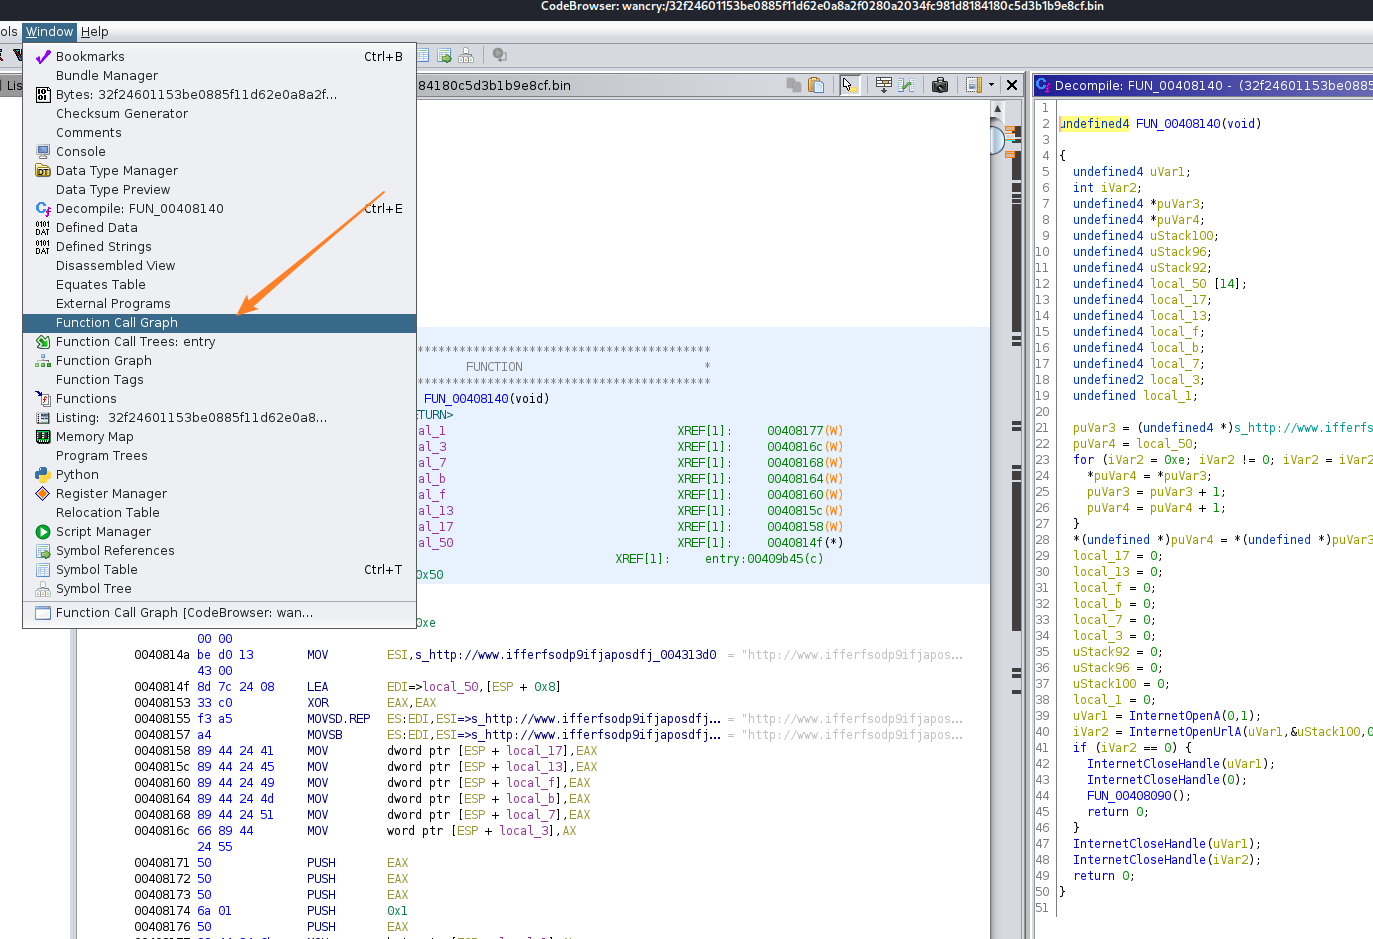Click the Defined Strings icon
1373x939 pixels.
43,247
